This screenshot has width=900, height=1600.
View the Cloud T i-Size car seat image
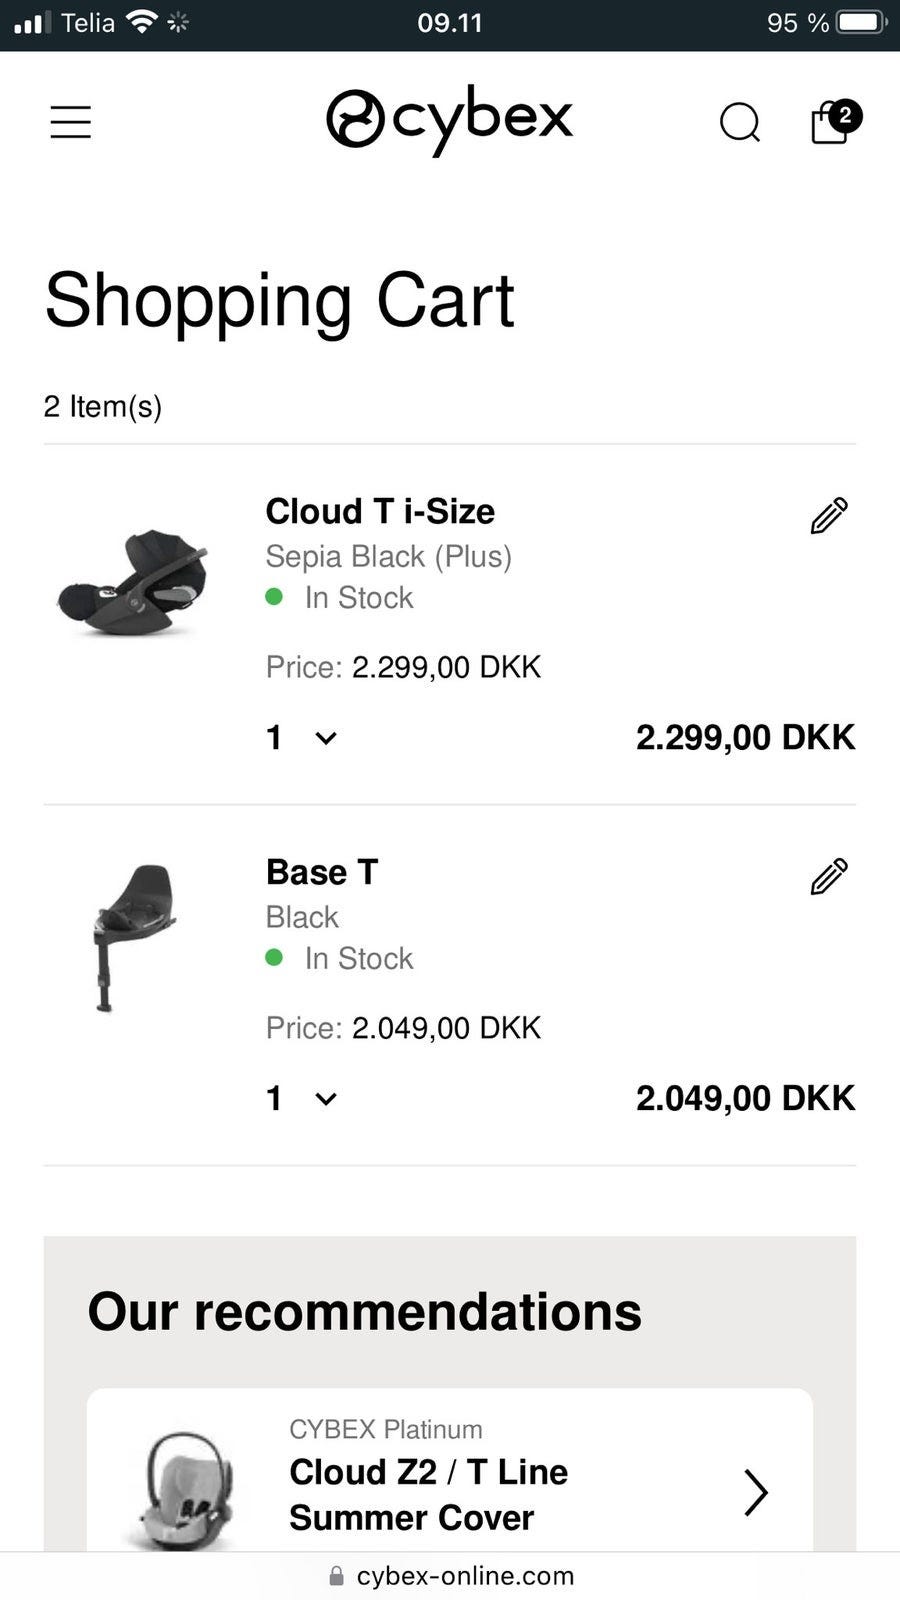point(135,582)
